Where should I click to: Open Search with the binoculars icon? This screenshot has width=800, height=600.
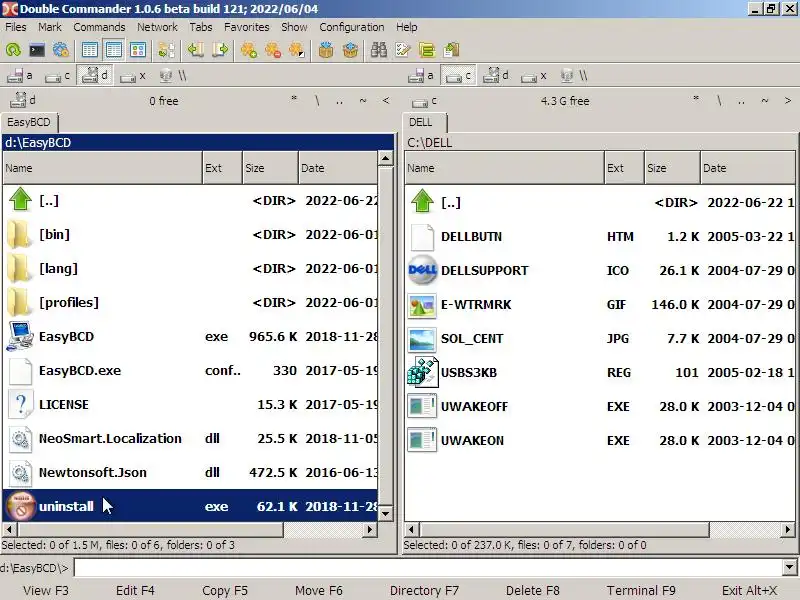point(379,50)
